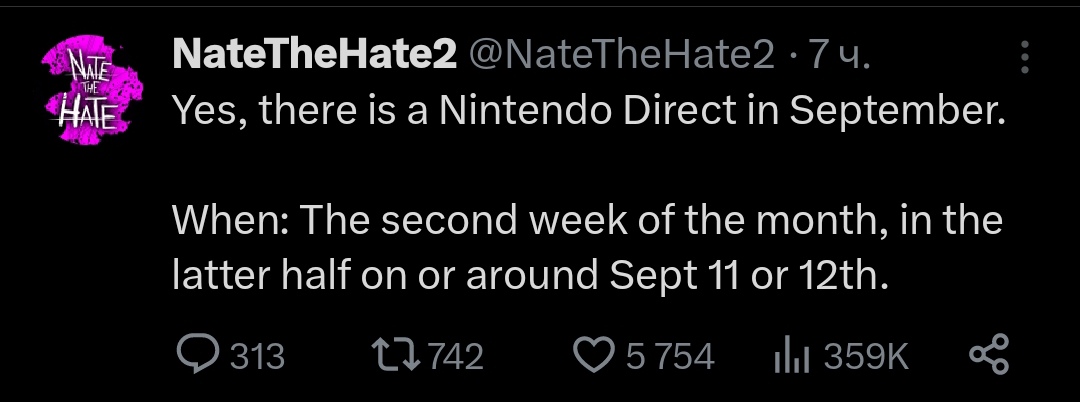
Task: Click the share icon on the tweet
Action: [990, 356]
